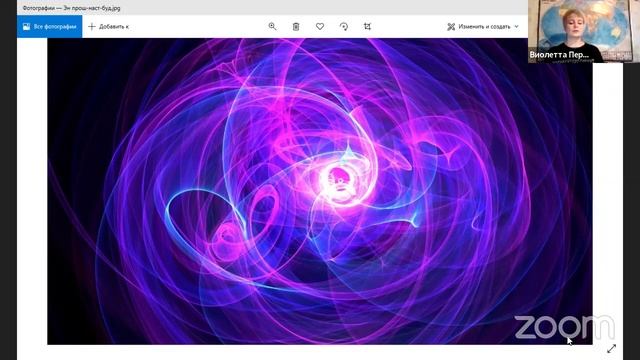Click the photo file name in the title bar
Image resolution: width=640 pixels, height=360 pixels.
point(71,8)
